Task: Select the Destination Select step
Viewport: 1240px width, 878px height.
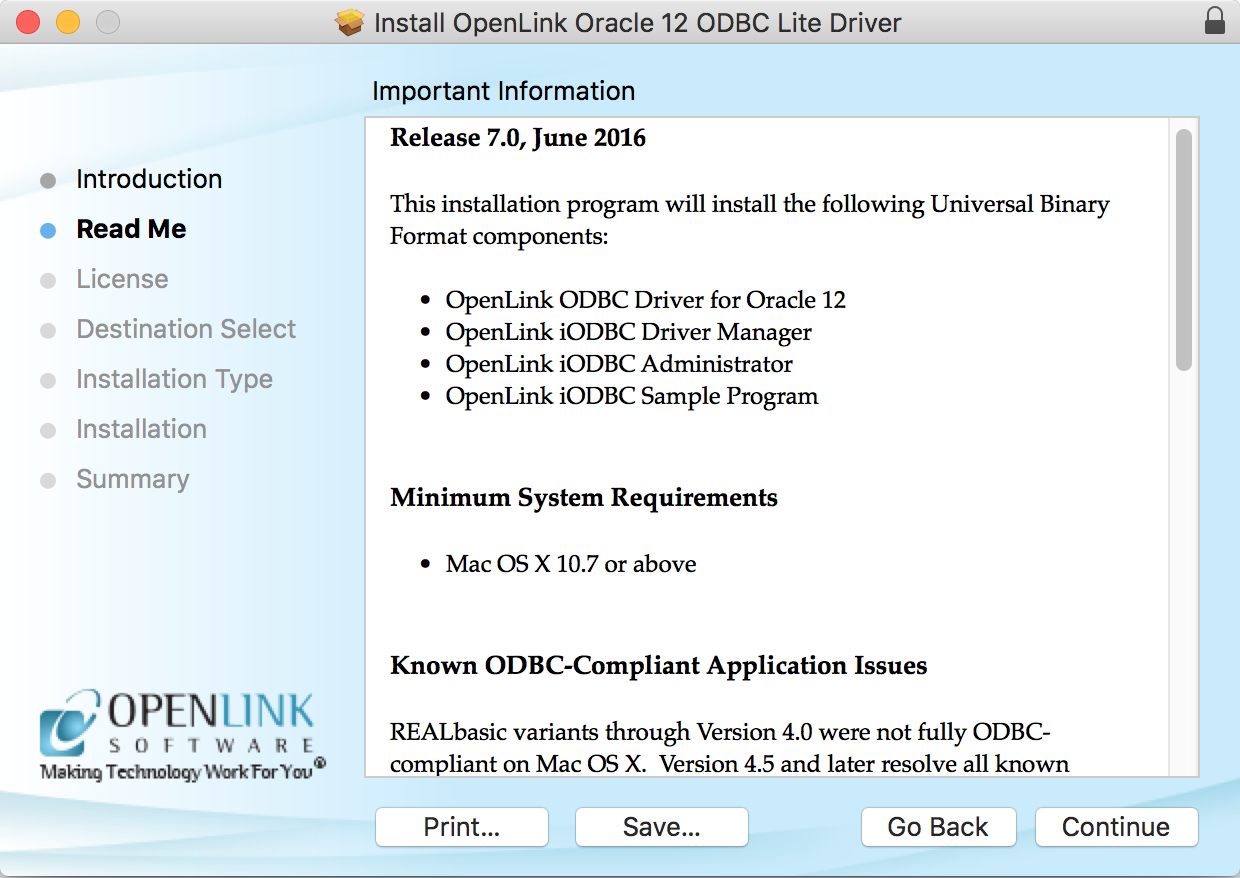Action: pyautogui.click(x=186, y=330)
